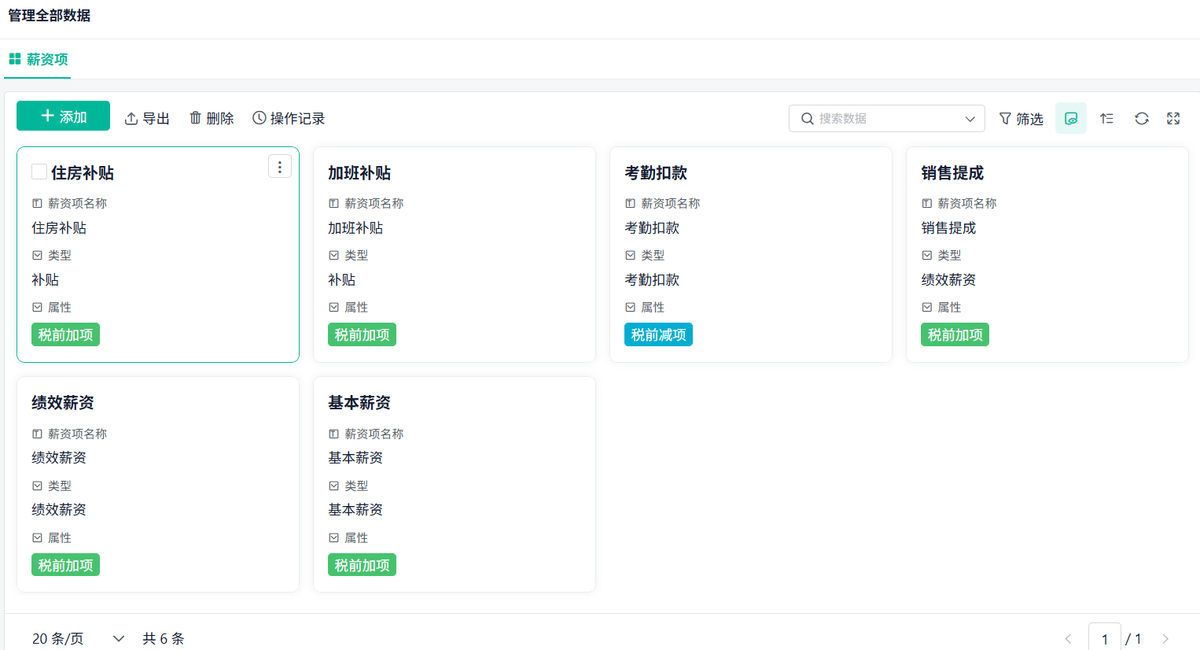Image resolution: width=1200 pixels, height=650 pixels.
Task: Click inside the 搜索数据 search field
Action: [880, 118]
